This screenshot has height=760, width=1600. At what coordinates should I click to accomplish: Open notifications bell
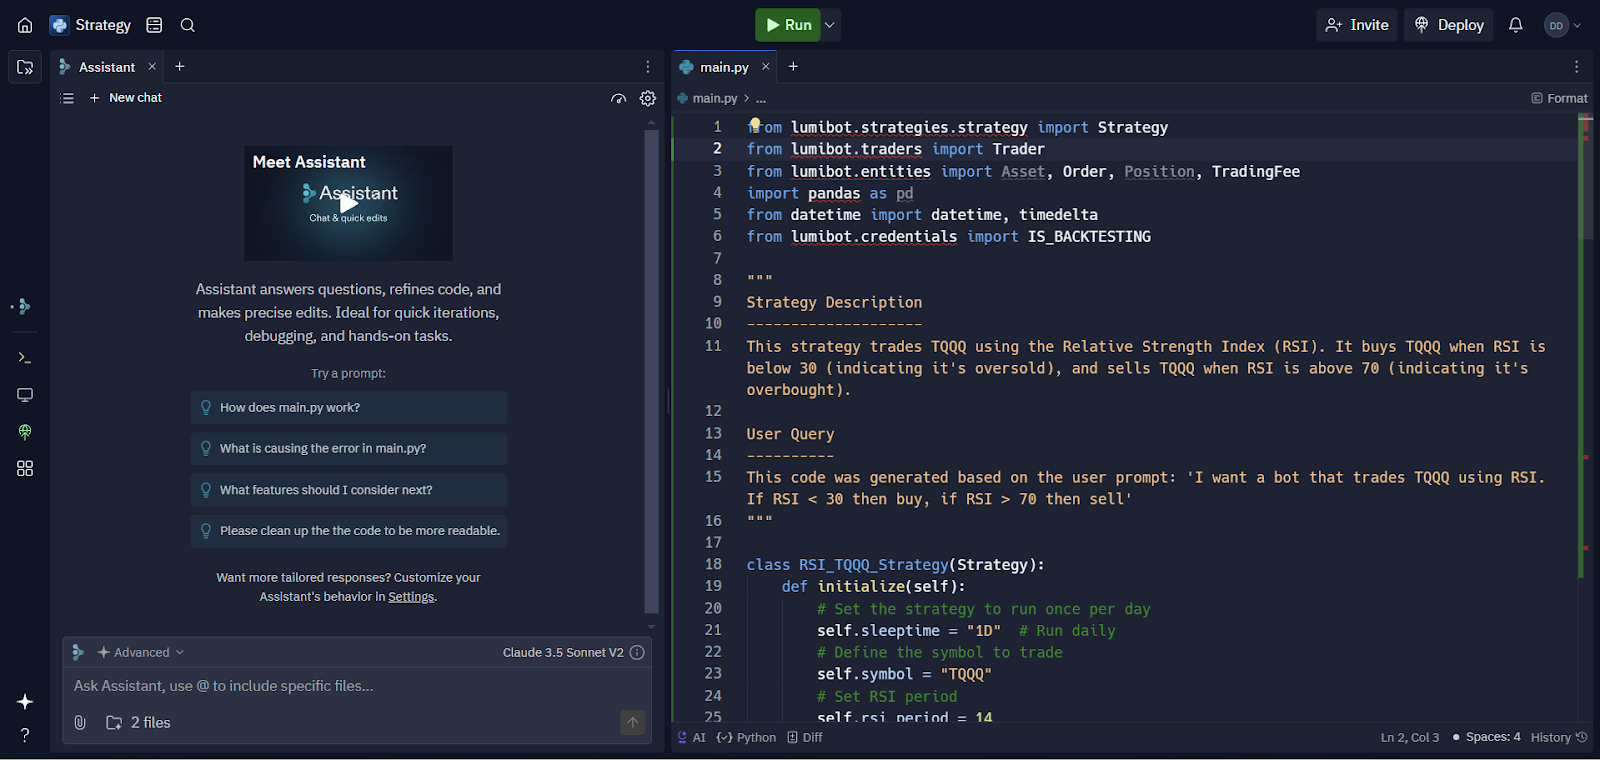coord(1516,25)
